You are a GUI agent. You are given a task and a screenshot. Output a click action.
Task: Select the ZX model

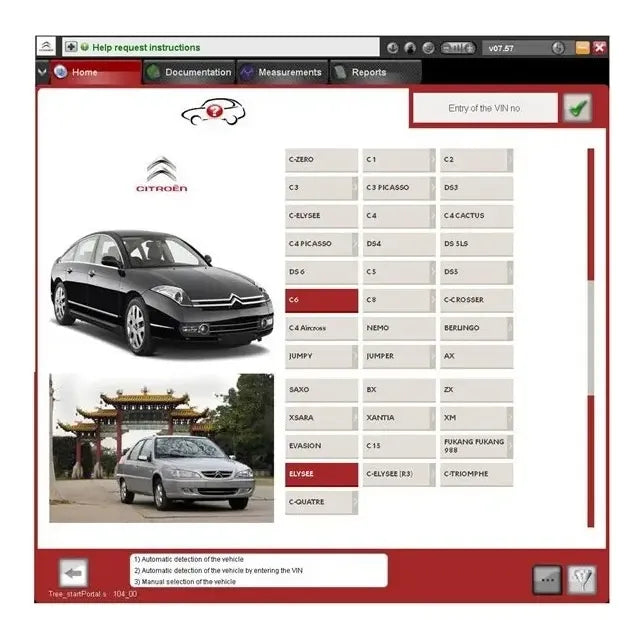(x=476, y=390)
